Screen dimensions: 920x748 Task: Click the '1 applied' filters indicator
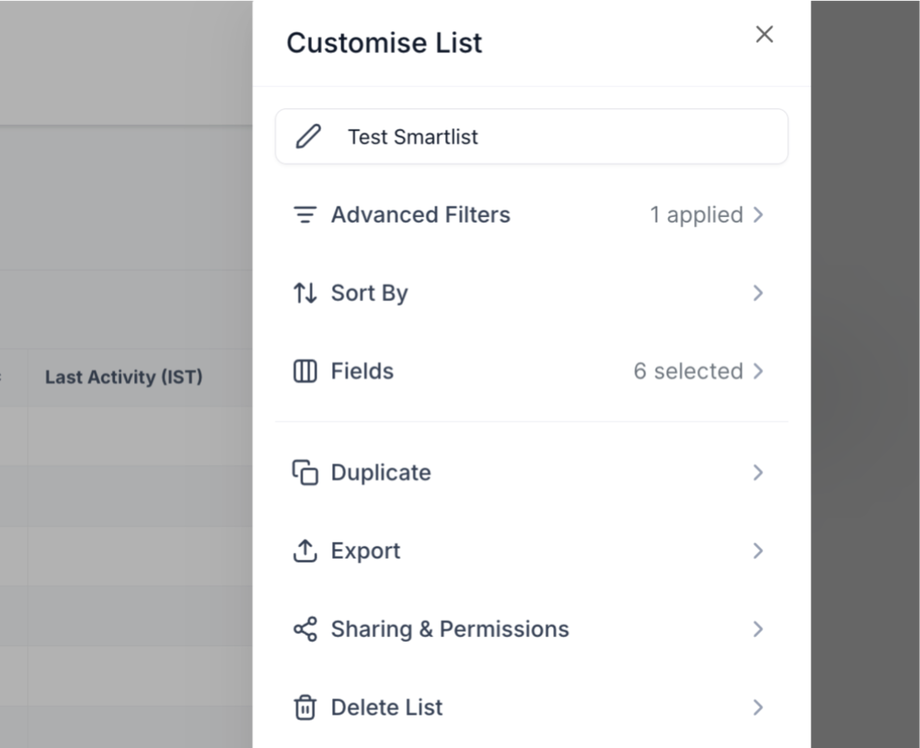point(696,215)
